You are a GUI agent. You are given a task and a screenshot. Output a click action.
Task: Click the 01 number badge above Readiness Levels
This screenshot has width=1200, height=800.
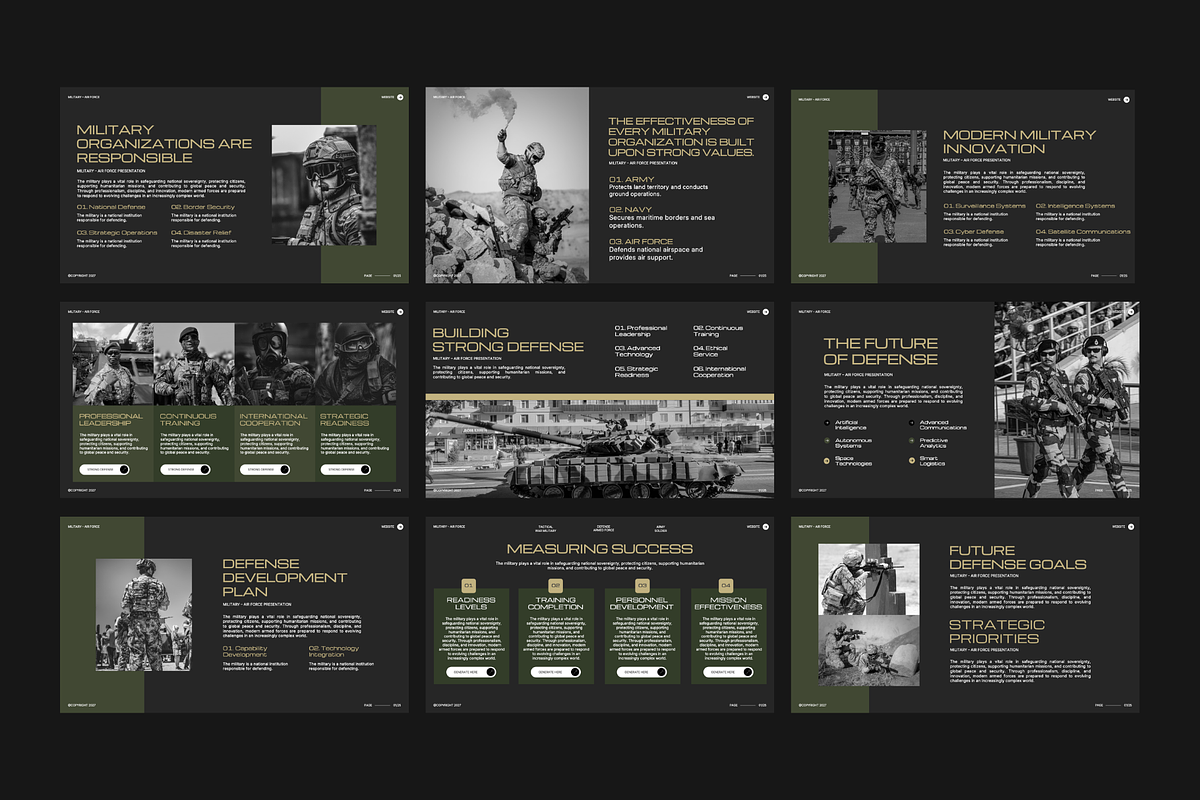click(468, 585)
